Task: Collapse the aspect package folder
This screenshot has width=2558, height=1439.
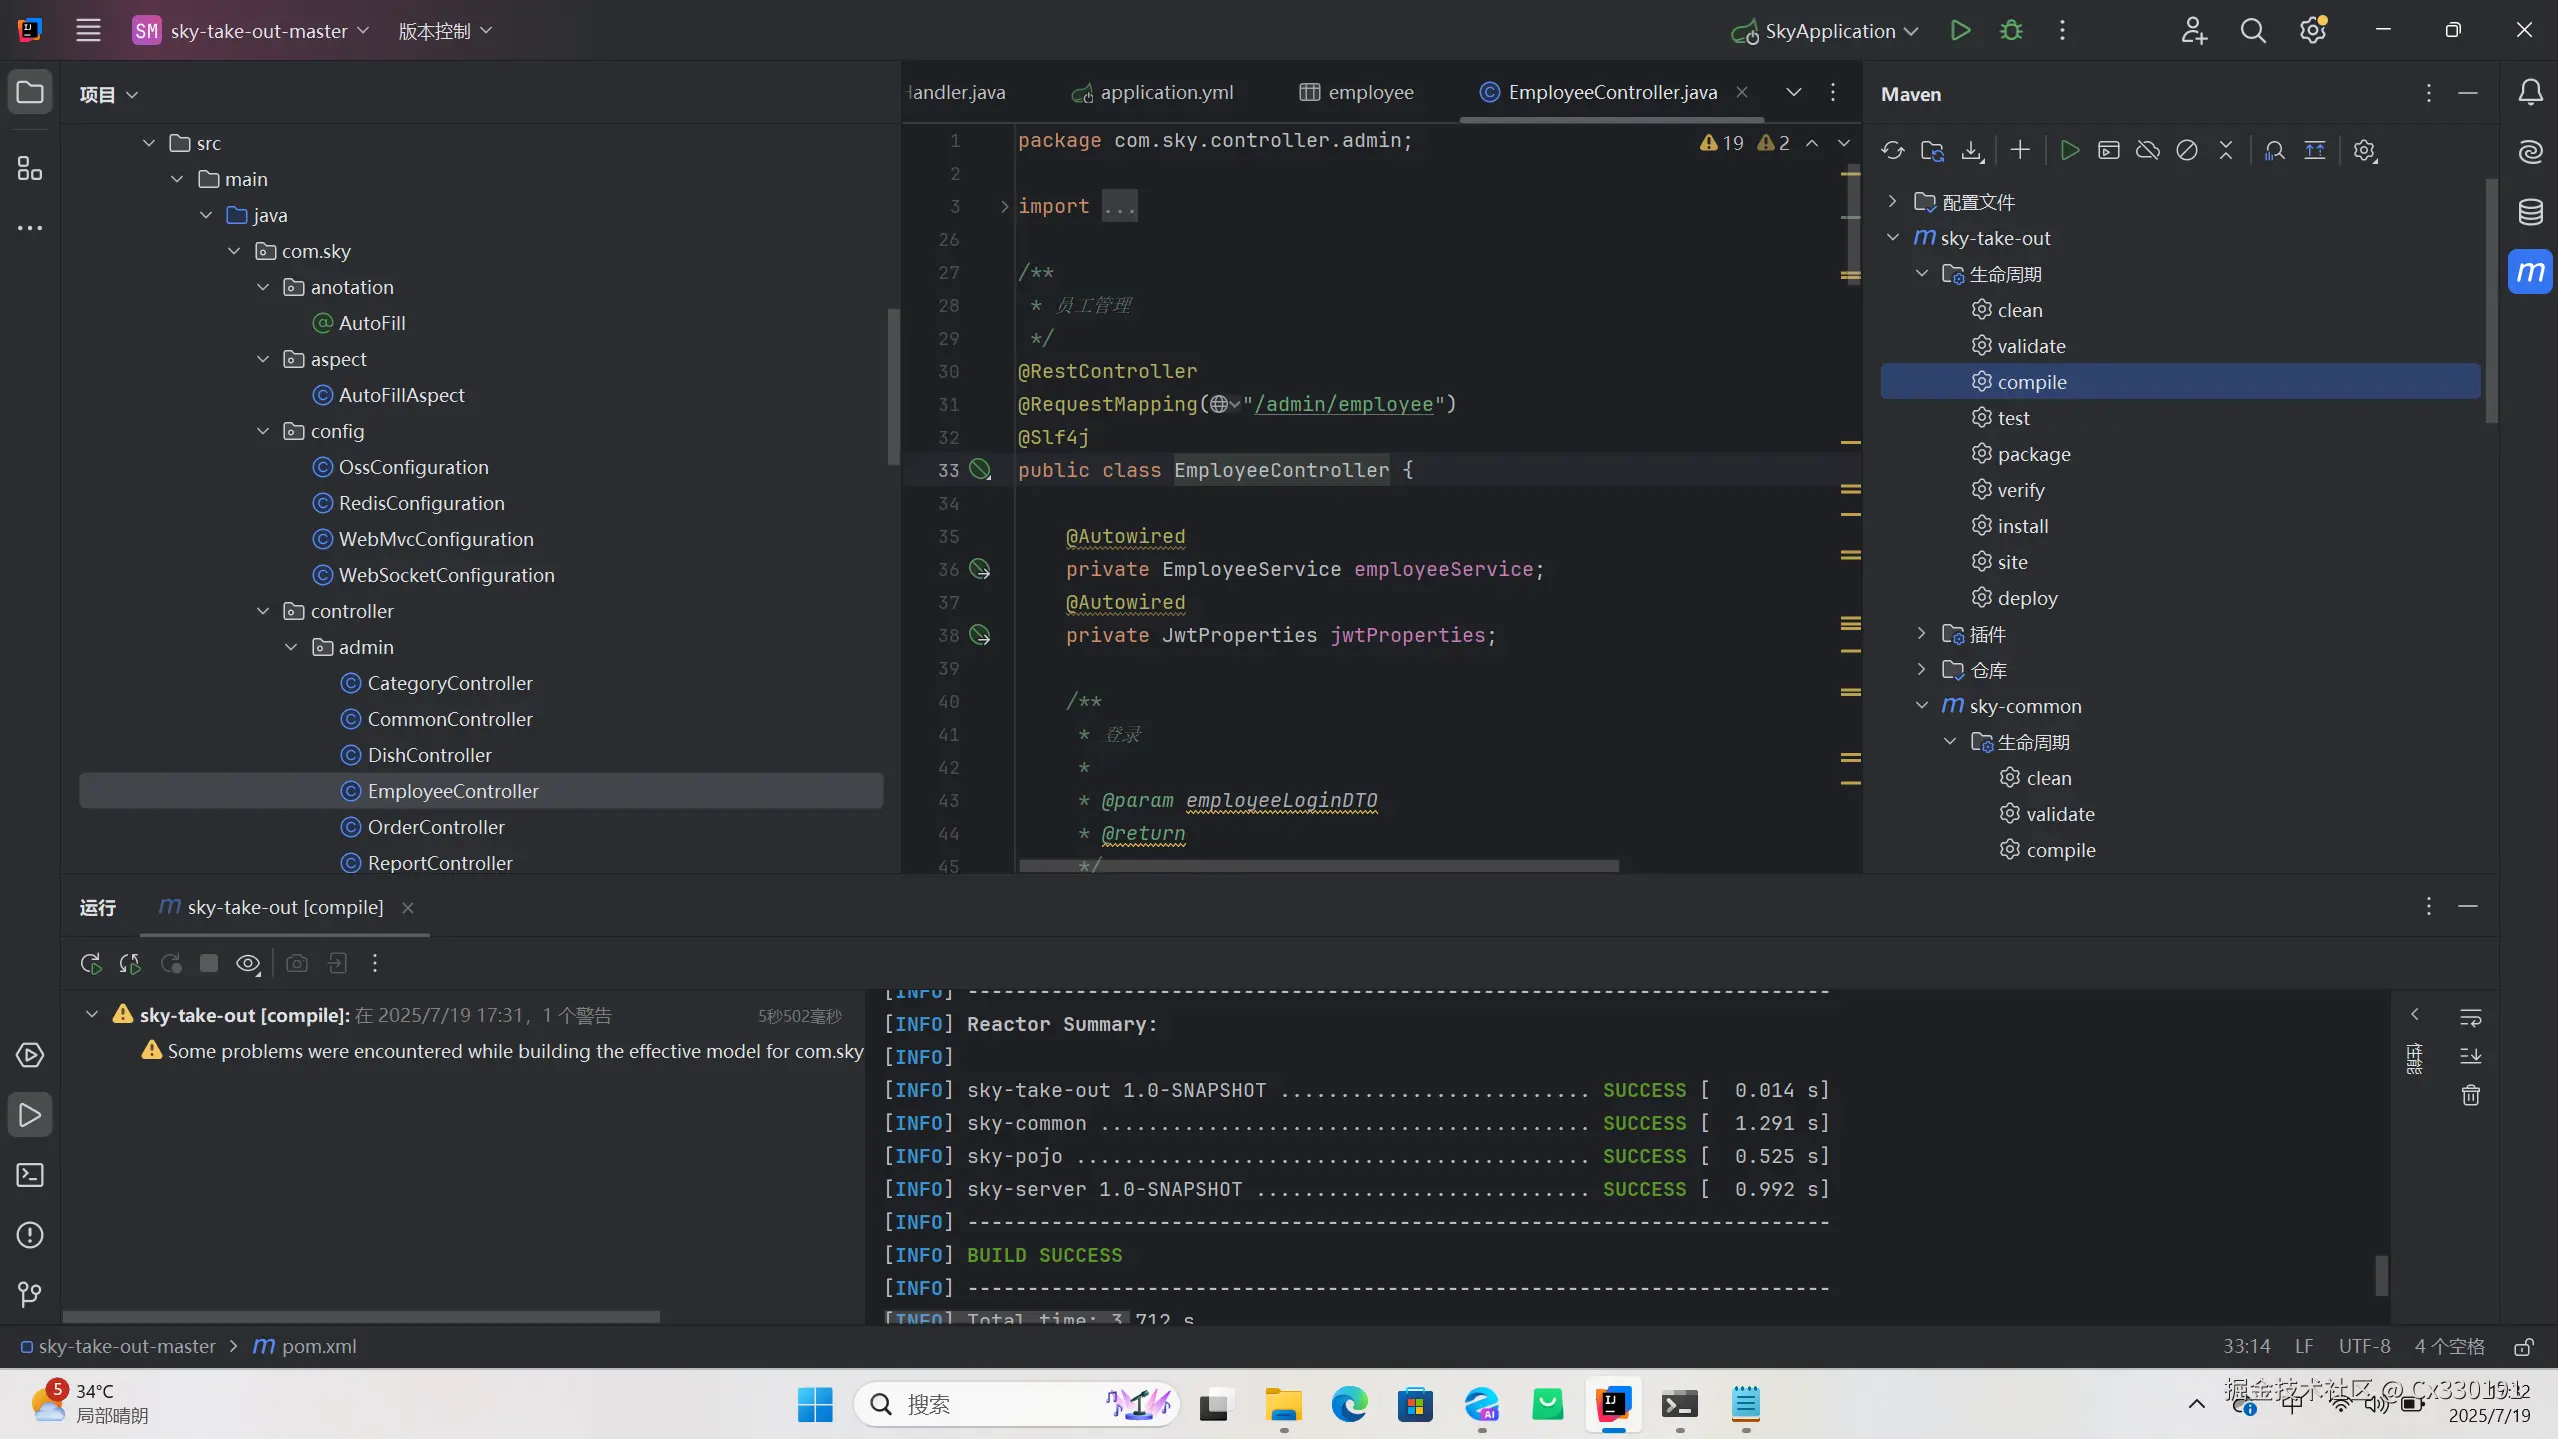Action: point(263,359)
